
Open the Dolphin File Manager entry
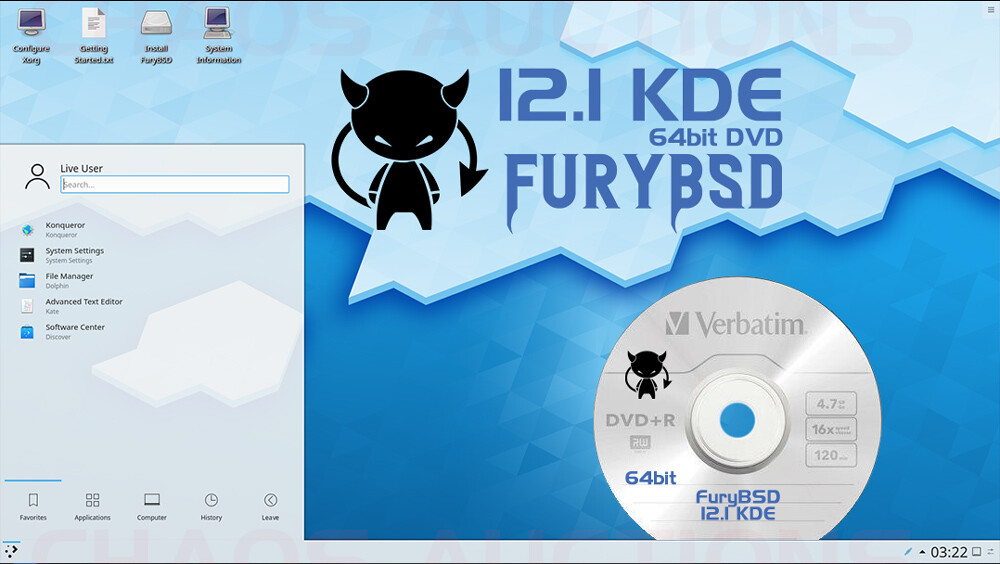[x=153, y=281]
